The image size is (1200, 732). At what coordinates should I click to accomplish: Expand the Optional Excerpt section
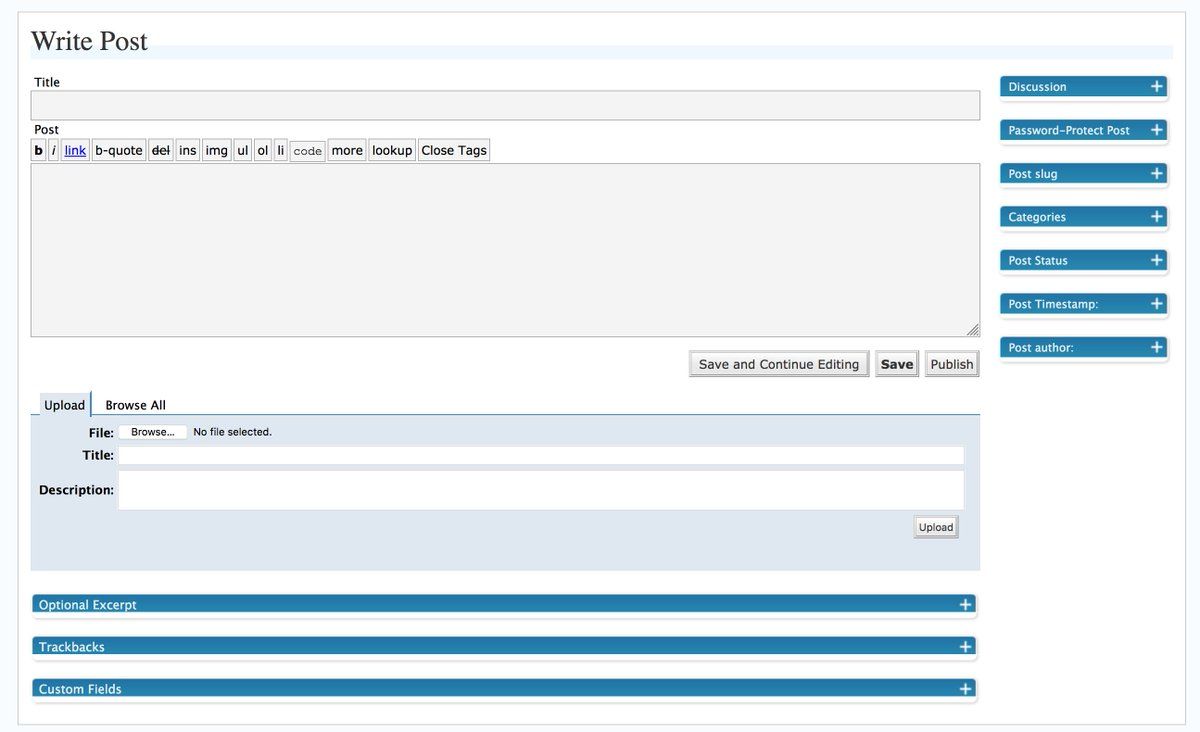[965, 605]
